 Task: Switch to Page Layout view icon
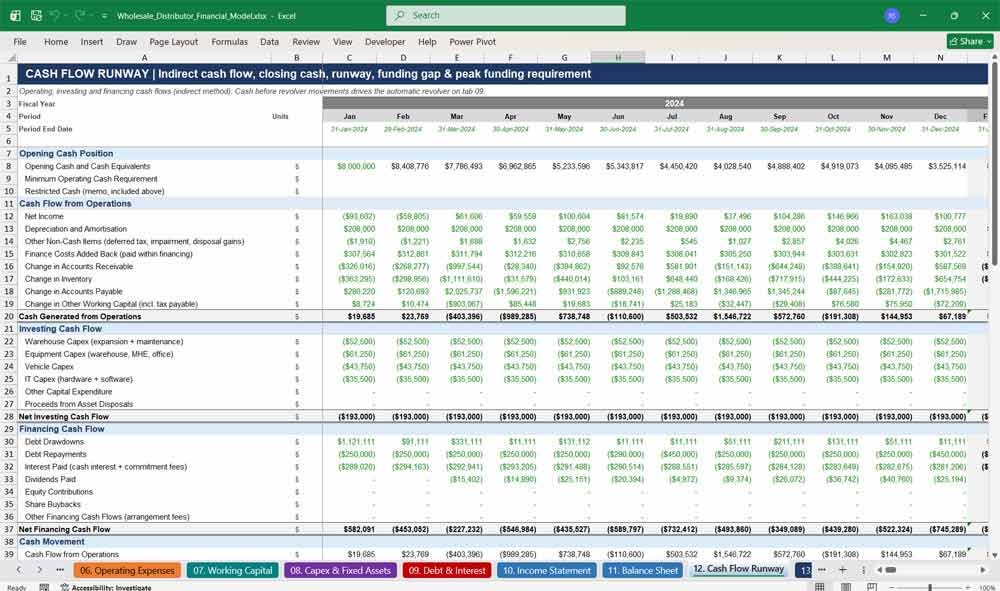tap(846, 587)
